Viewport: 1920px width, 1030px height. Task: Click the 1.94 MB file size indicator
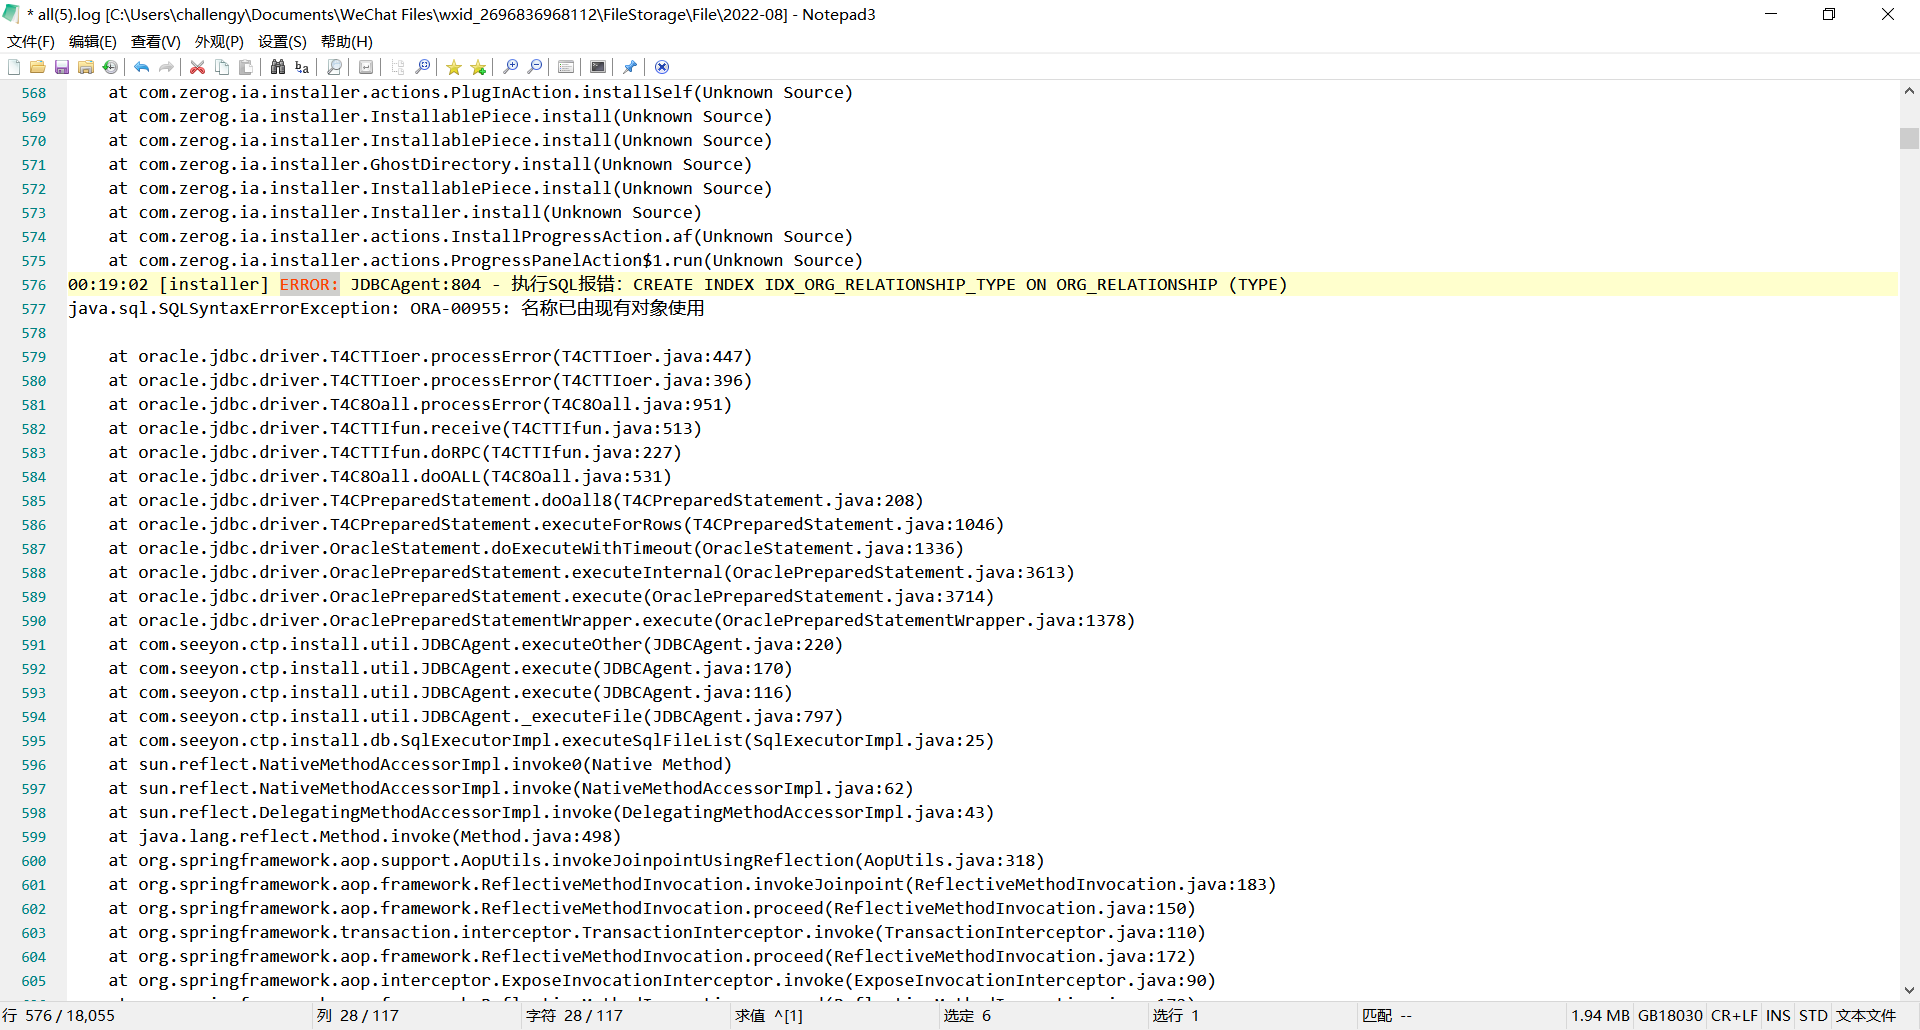click(x=1600, y=1016)
